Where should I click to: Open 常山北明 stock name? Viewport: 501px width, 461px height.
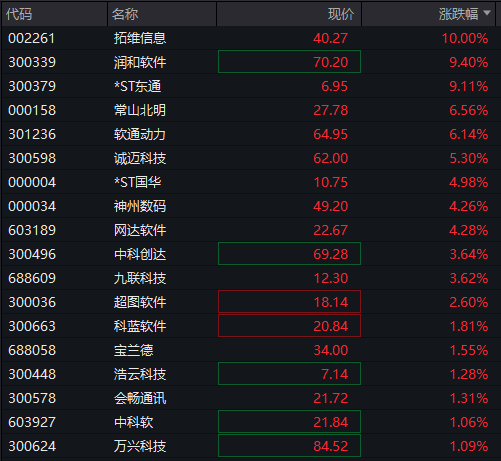[140, 110]
